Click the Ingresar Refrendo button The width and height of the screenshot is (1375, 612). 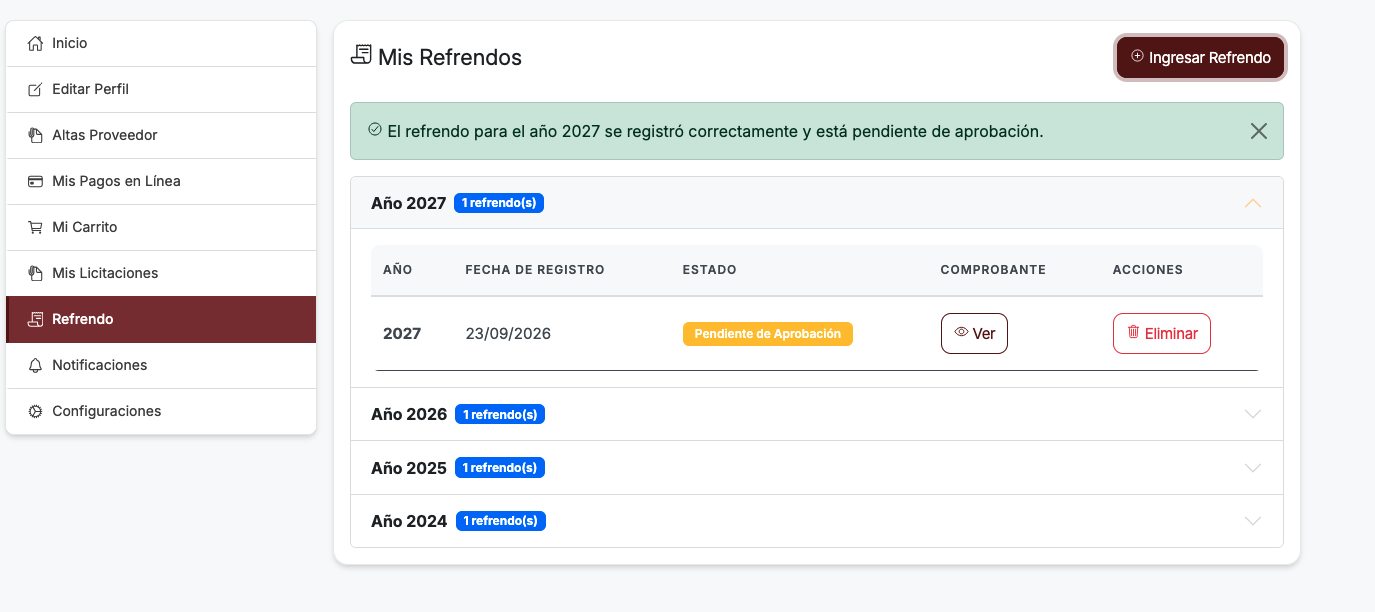tap(1200, 57)
